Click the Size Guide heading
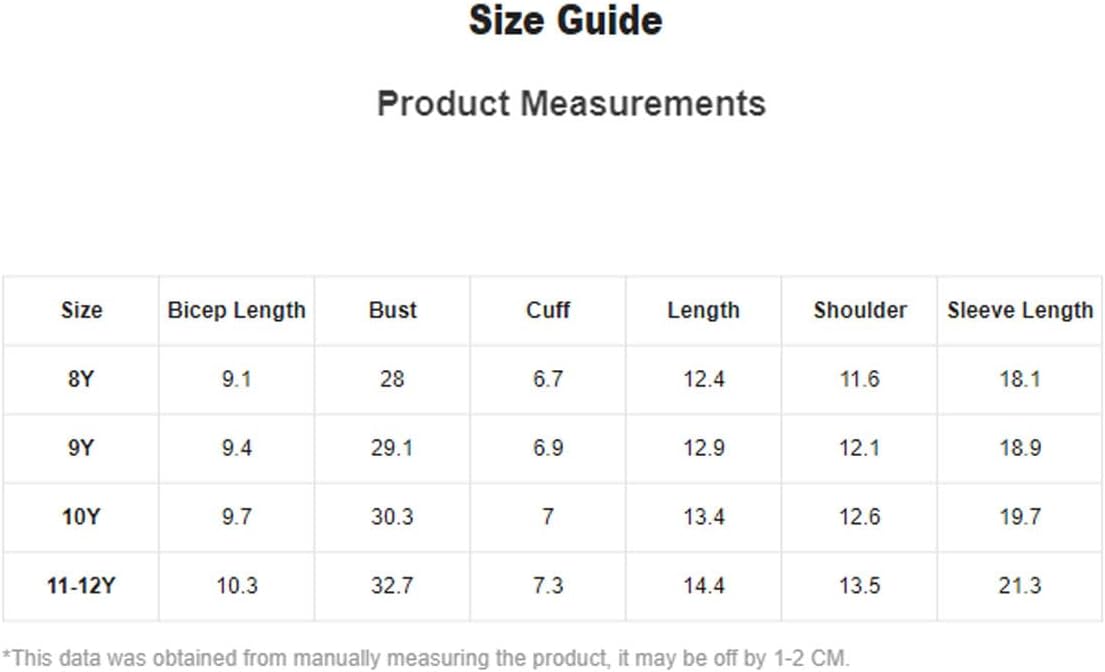This screenshot has height=672, width=1105. [565, 20]
